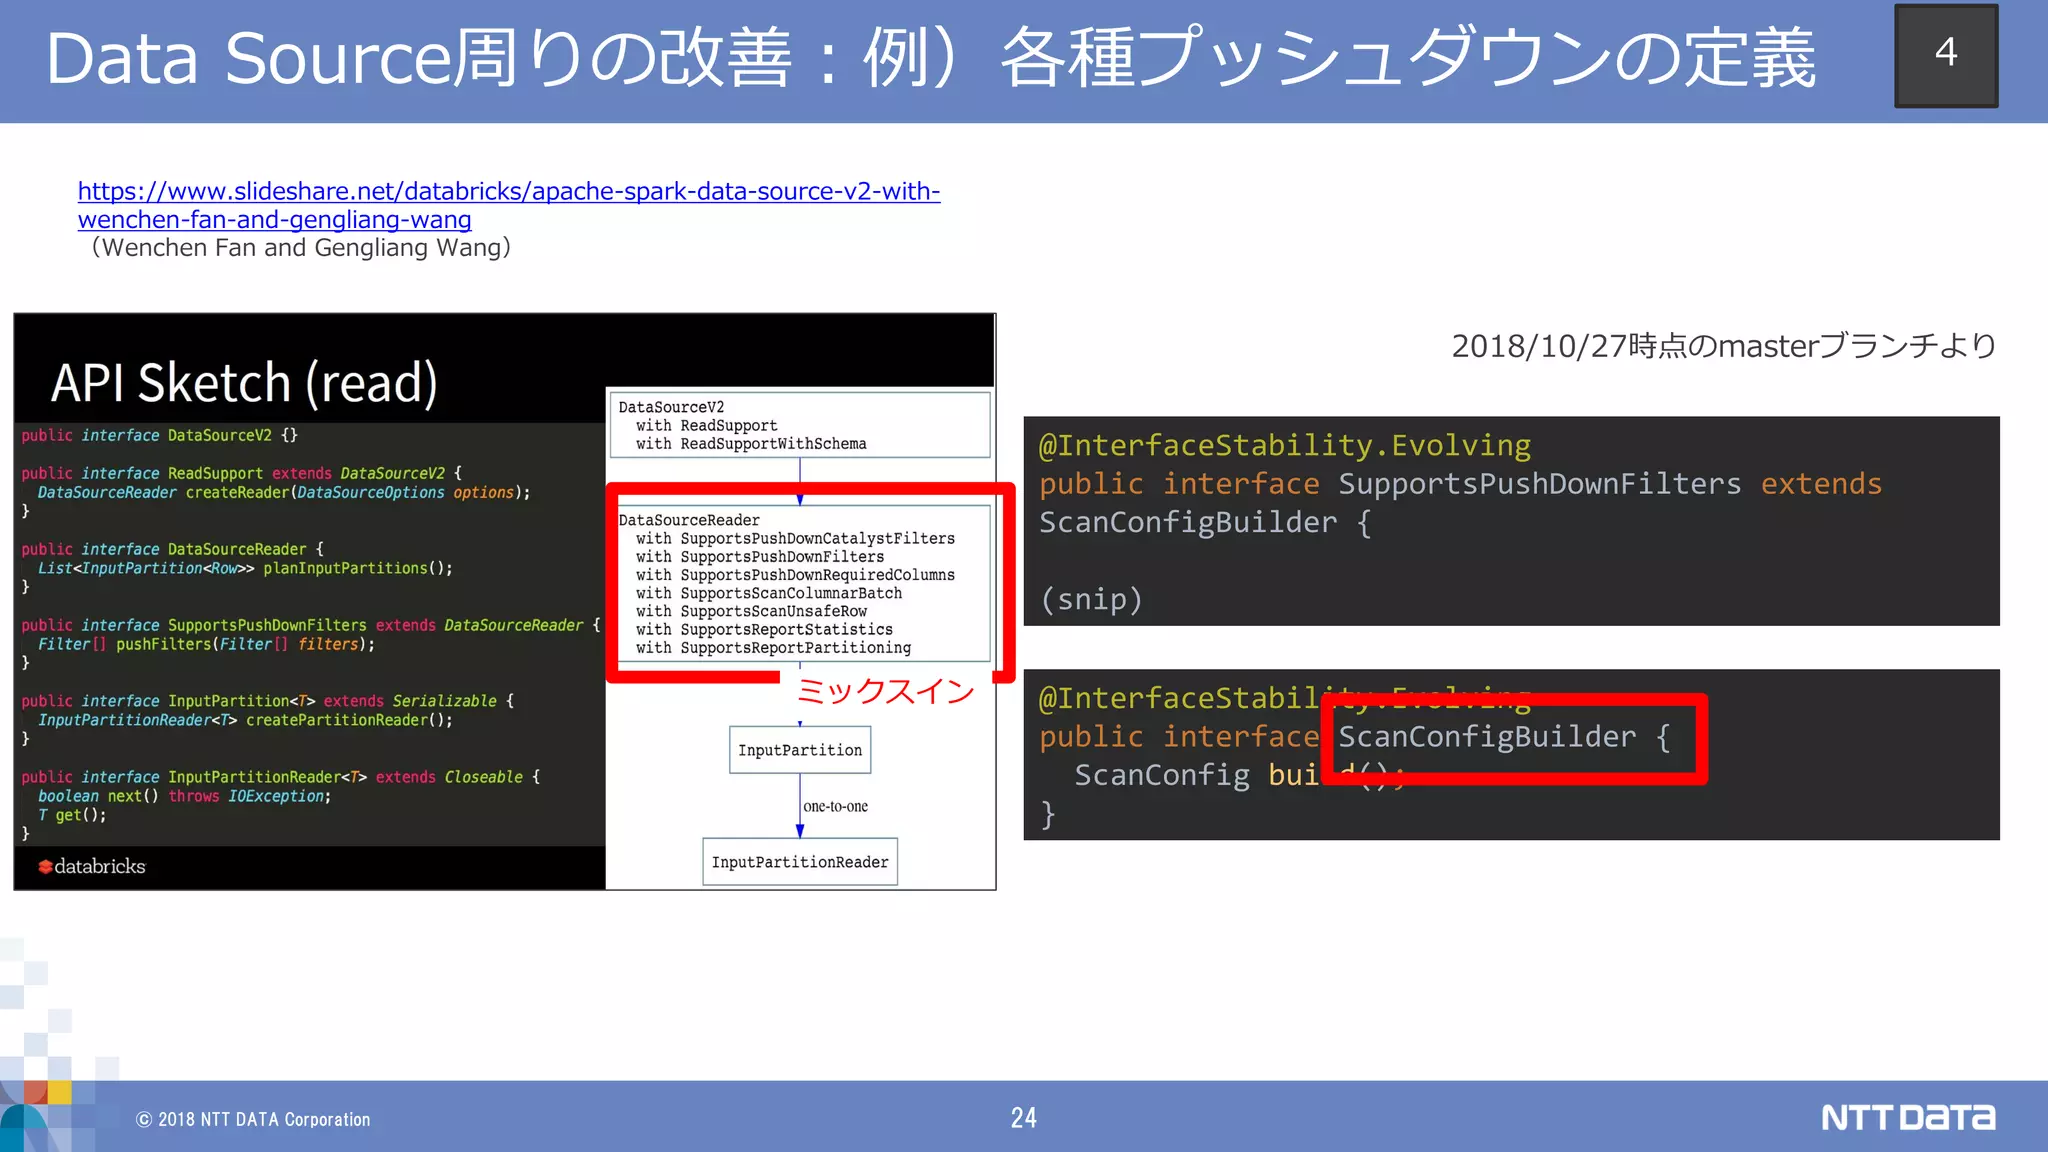Select the InputPartitionReader diagram box
The height and width of the screenshot is (1152, 2048).
pyautogui.click(x=799, y=862)
